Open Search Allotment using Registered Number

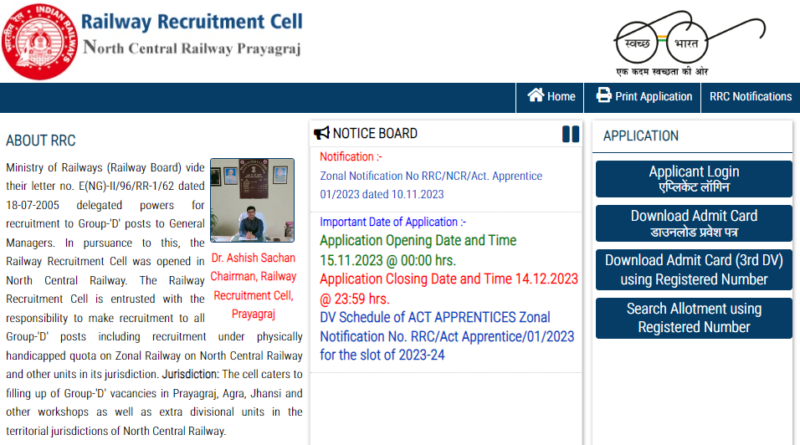point(694,318)
